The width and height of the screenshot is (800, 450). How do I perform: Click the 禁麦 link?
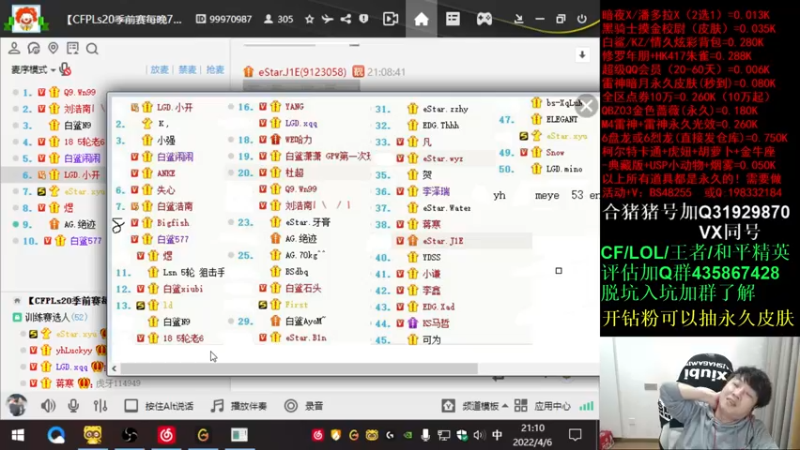click(x=187, y=69)
